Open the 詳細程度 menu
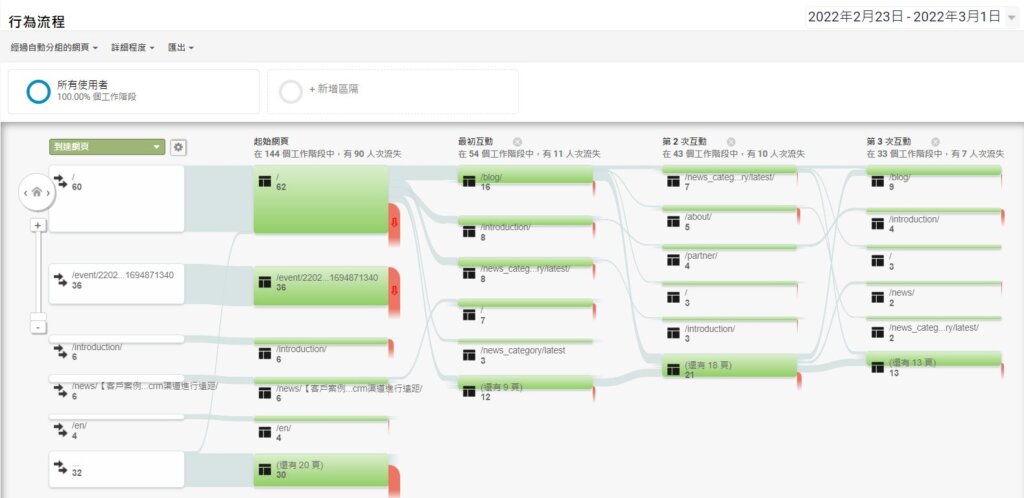Viewport: 1024px width, 498px height. [133, 48]
